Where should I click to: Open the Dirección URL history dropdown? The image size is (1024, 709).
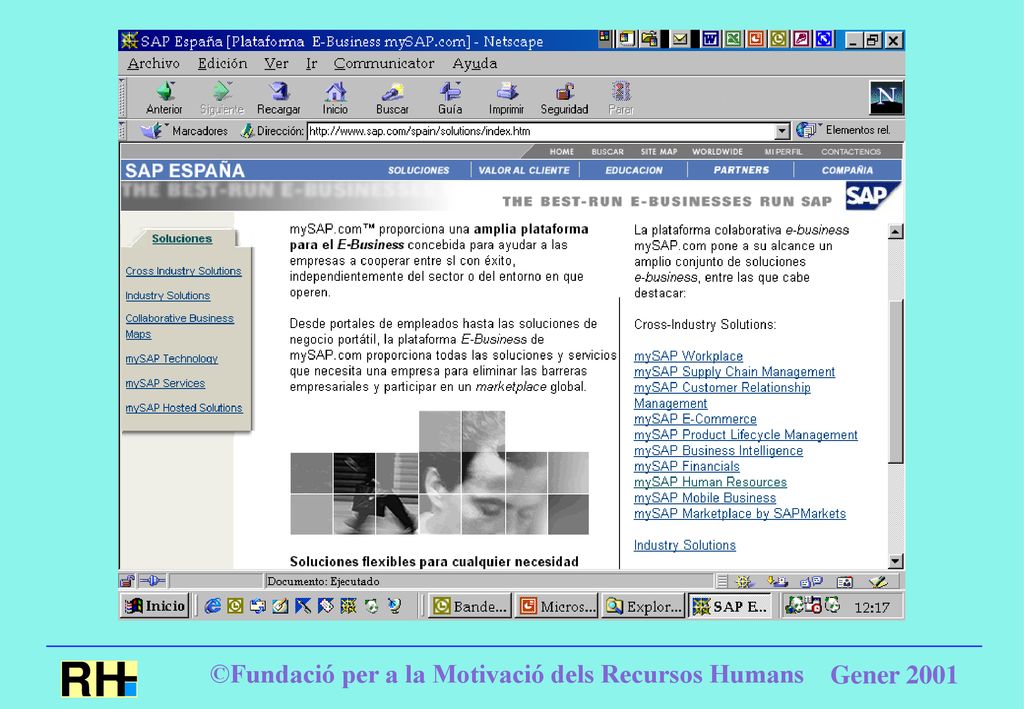[782, 131]
